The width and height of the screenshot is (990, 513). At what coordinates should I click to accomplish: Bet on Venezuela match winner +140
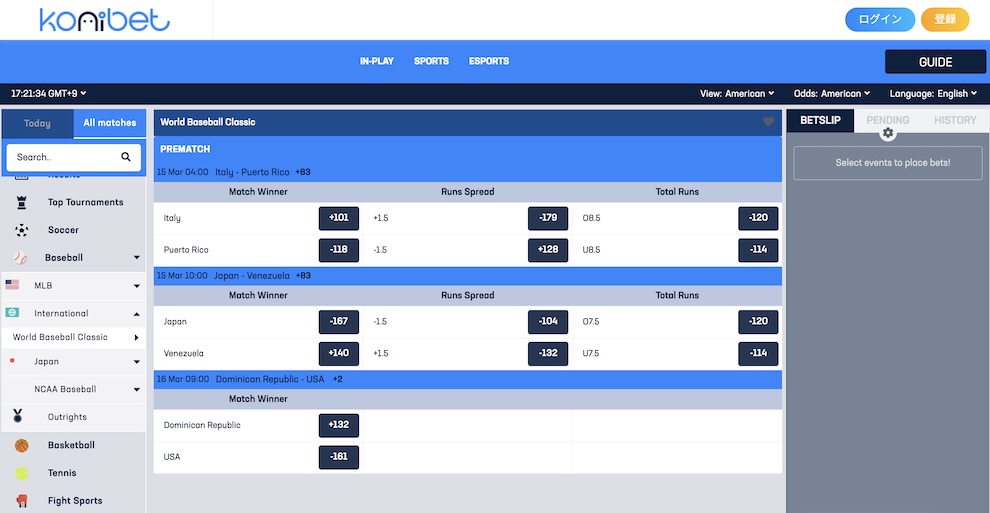338,353
